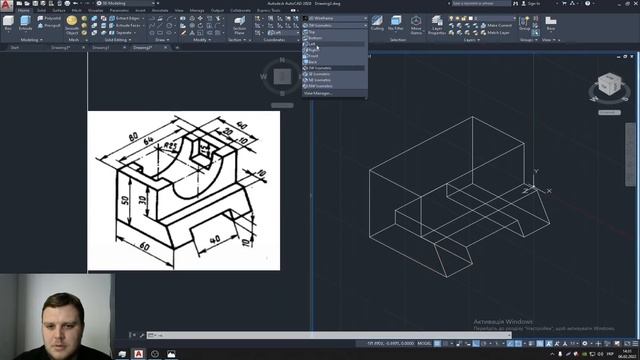Open AutoCAD from the Windows taskbar
Viewport: 640px width, 360px height.
[x=138, y=353]
